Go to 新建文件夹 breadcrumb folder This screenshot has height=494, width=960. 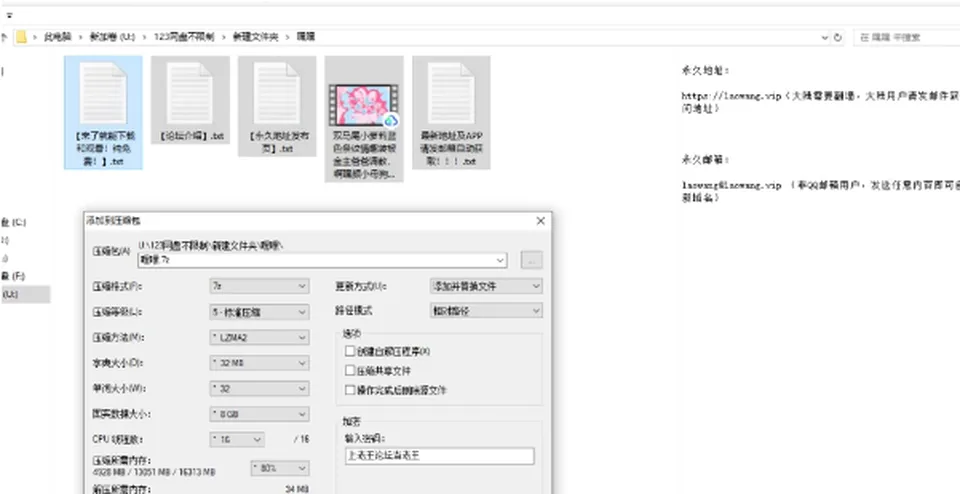(x=255, y=37)
